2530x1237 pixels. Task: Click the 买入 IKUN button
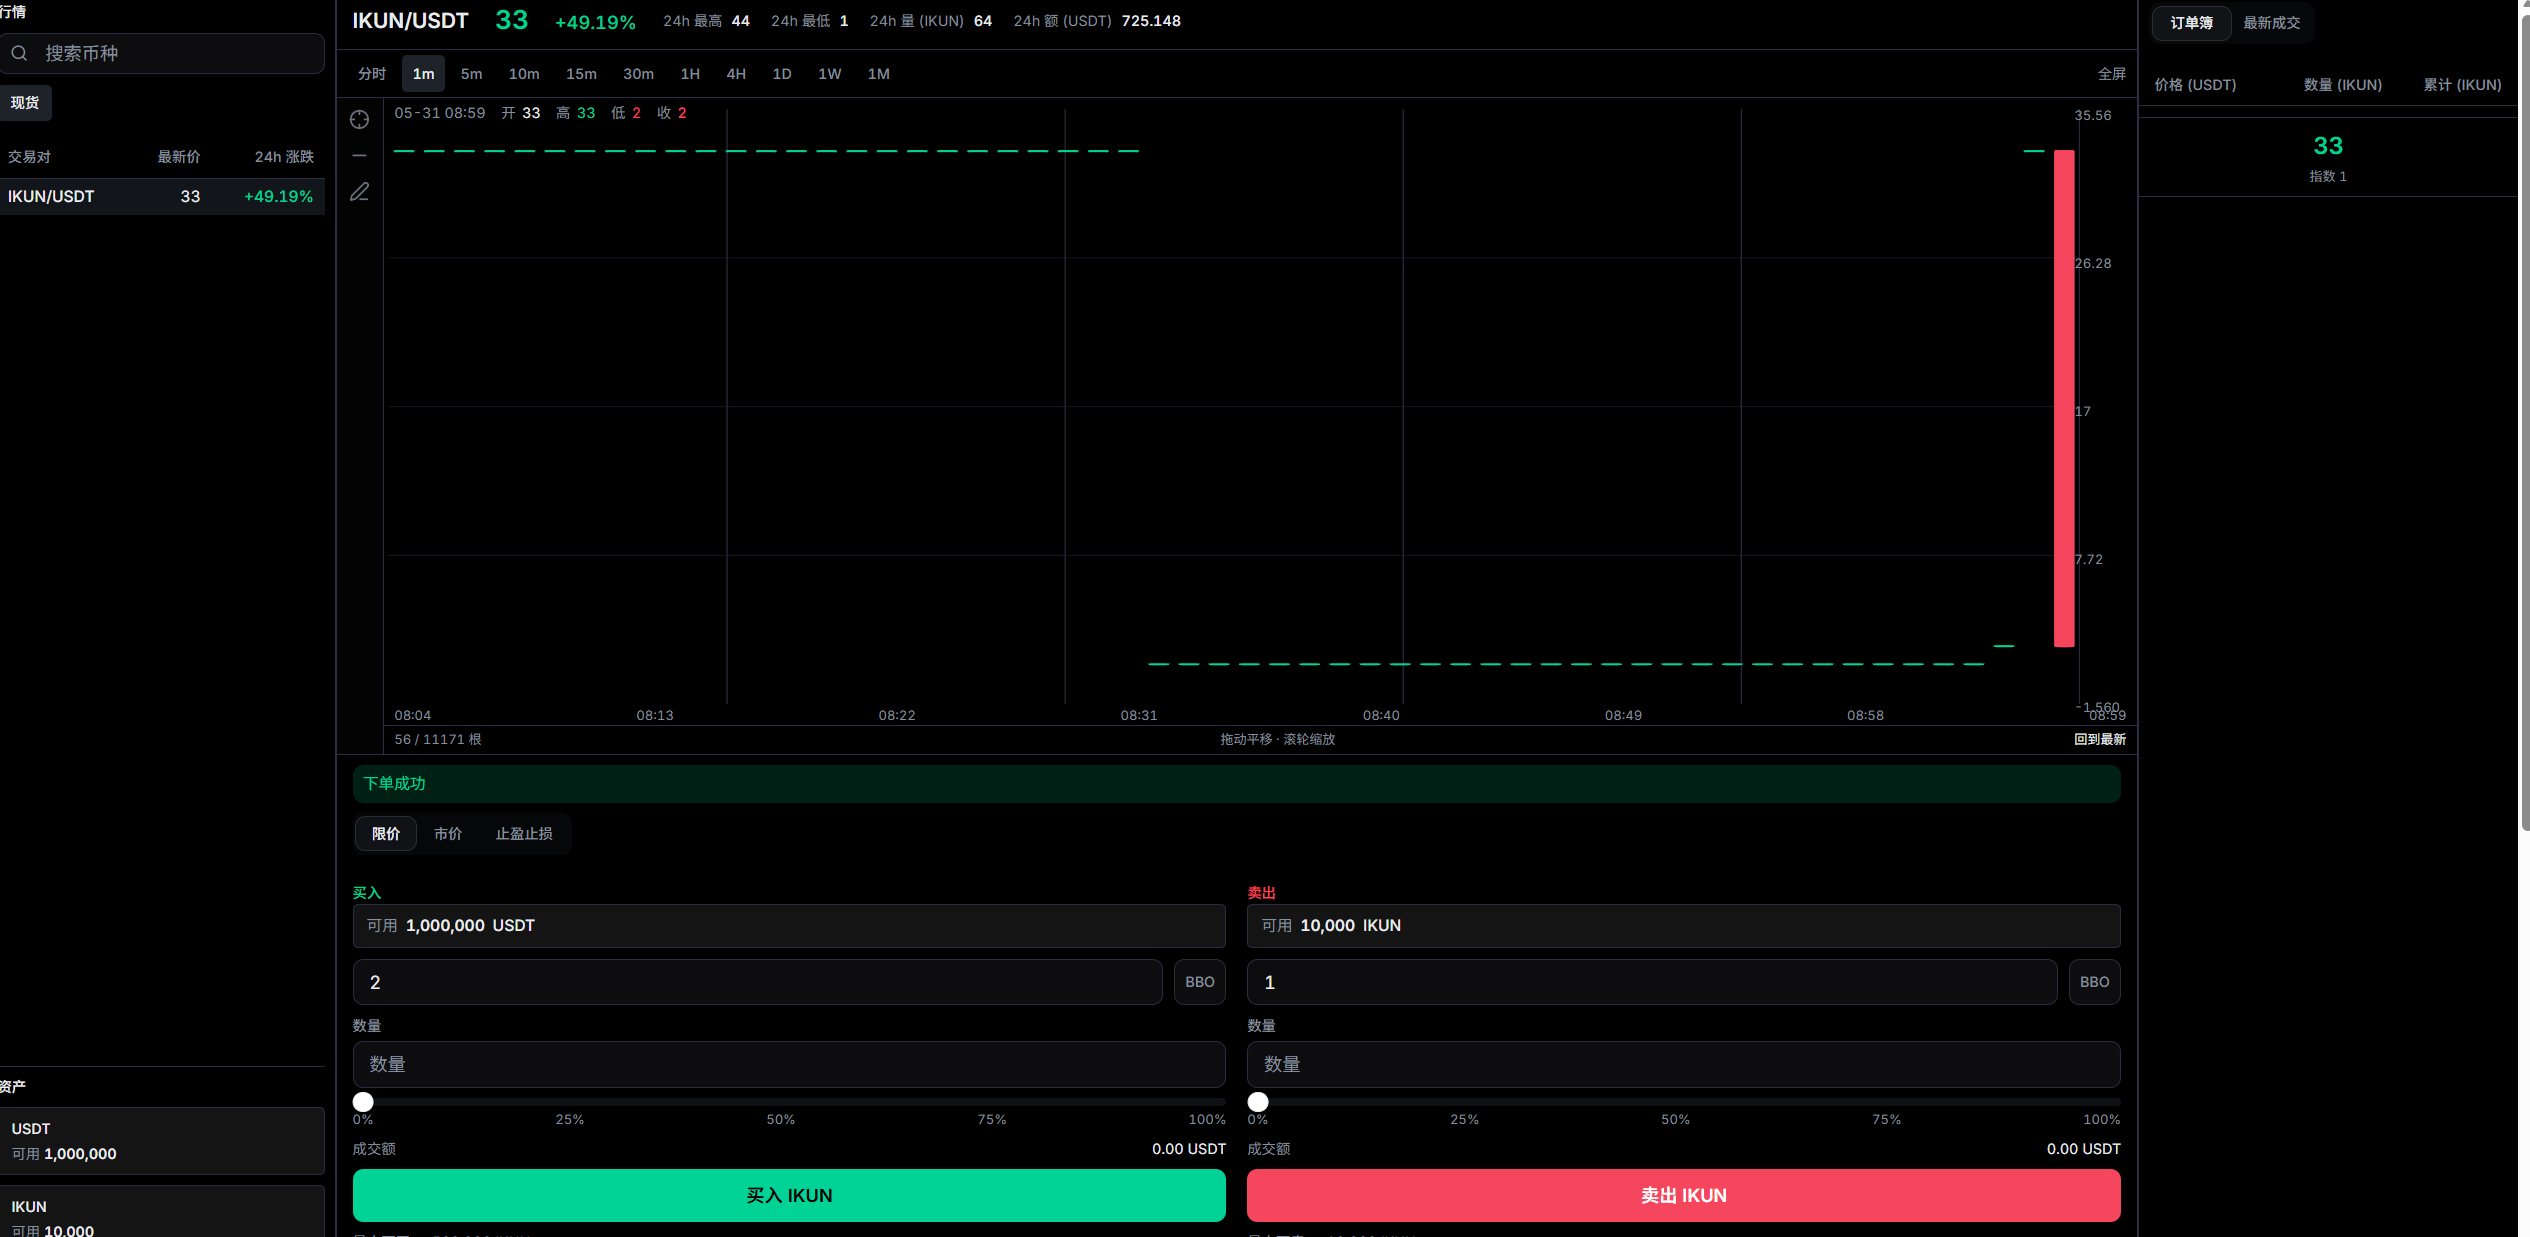[x=789, y=1195]
